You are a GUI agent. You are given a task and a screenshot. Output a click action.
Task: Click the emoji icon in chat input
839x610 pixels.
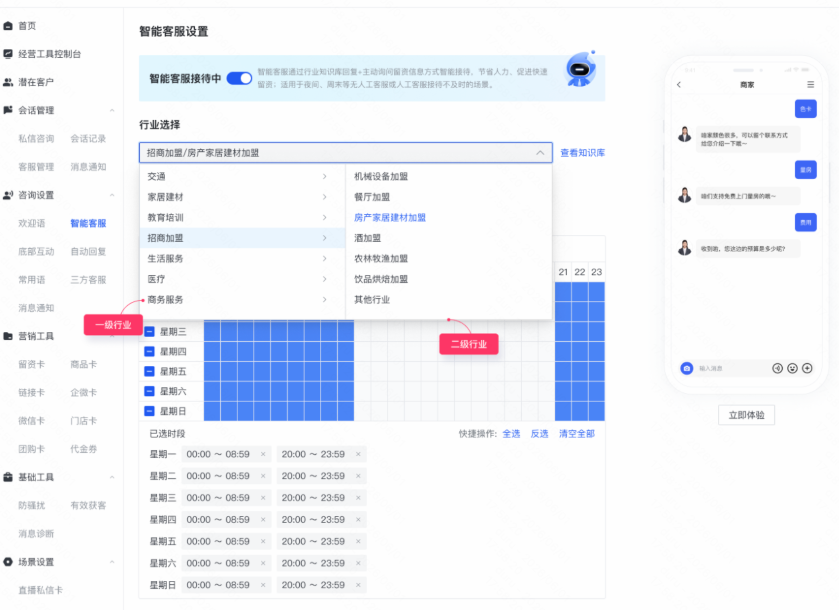[x=792, y=368]
